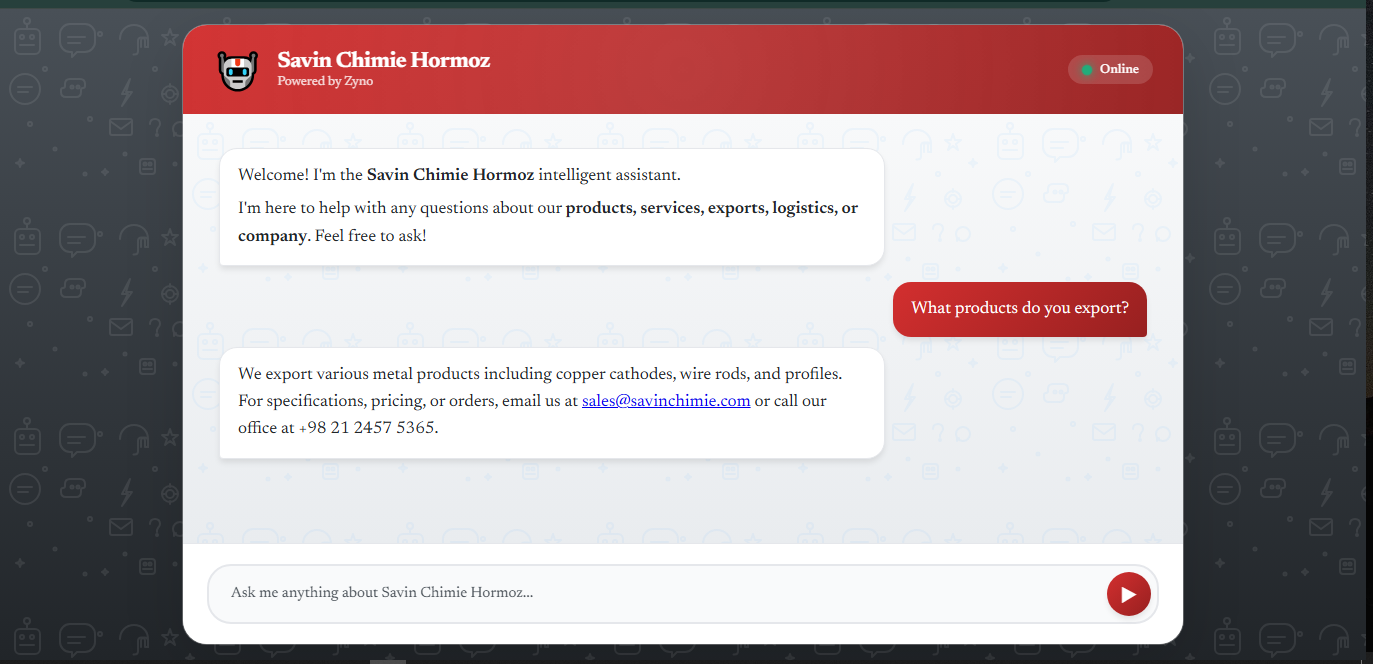
Task: Click the Savin Chimie Hormoz header title
Action: click(383, 60)
